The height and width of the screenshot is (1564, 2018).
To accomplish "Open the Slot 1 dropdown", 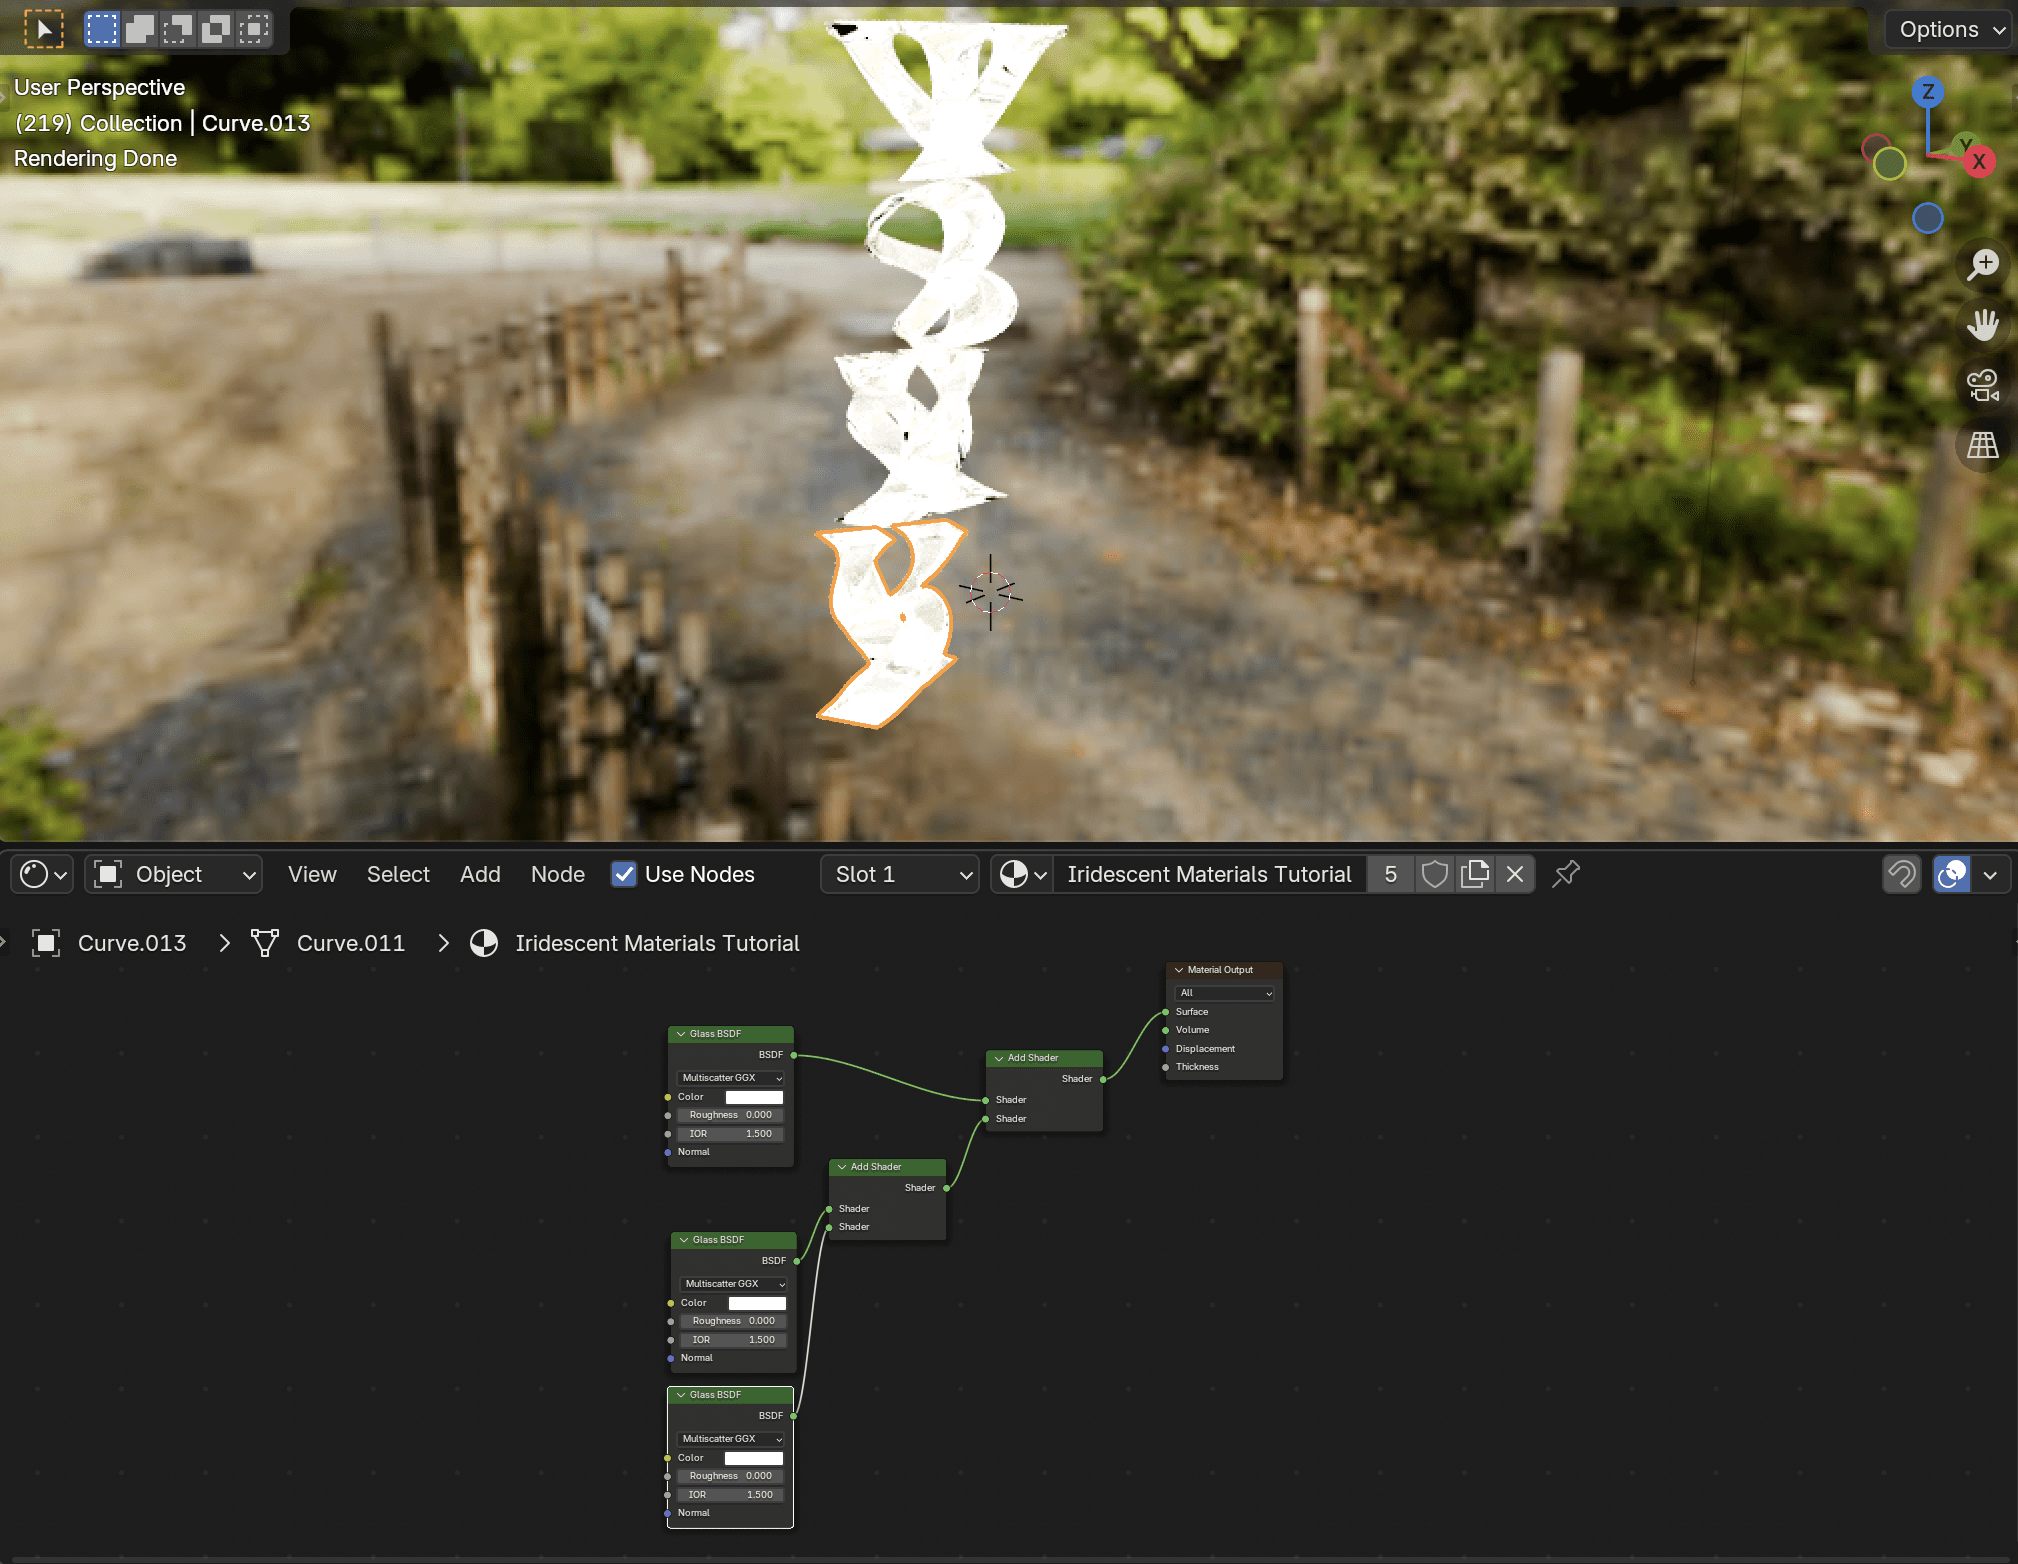I will (x=900, y=874).
